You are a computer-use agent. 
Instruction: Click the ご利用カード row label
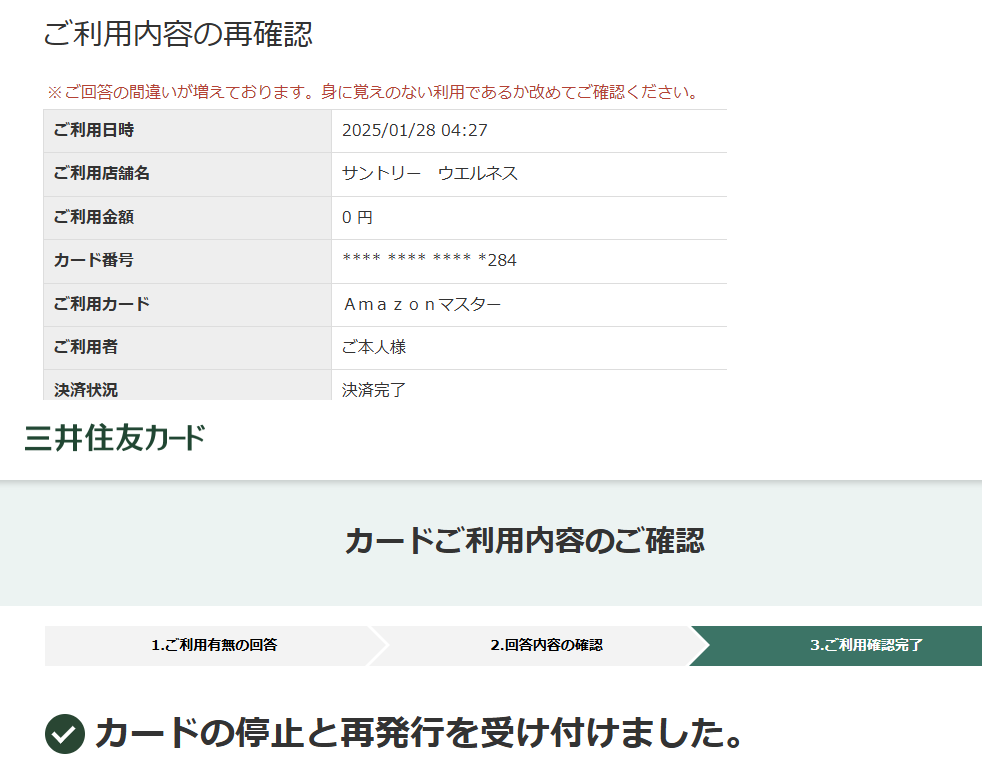point(102,304)
